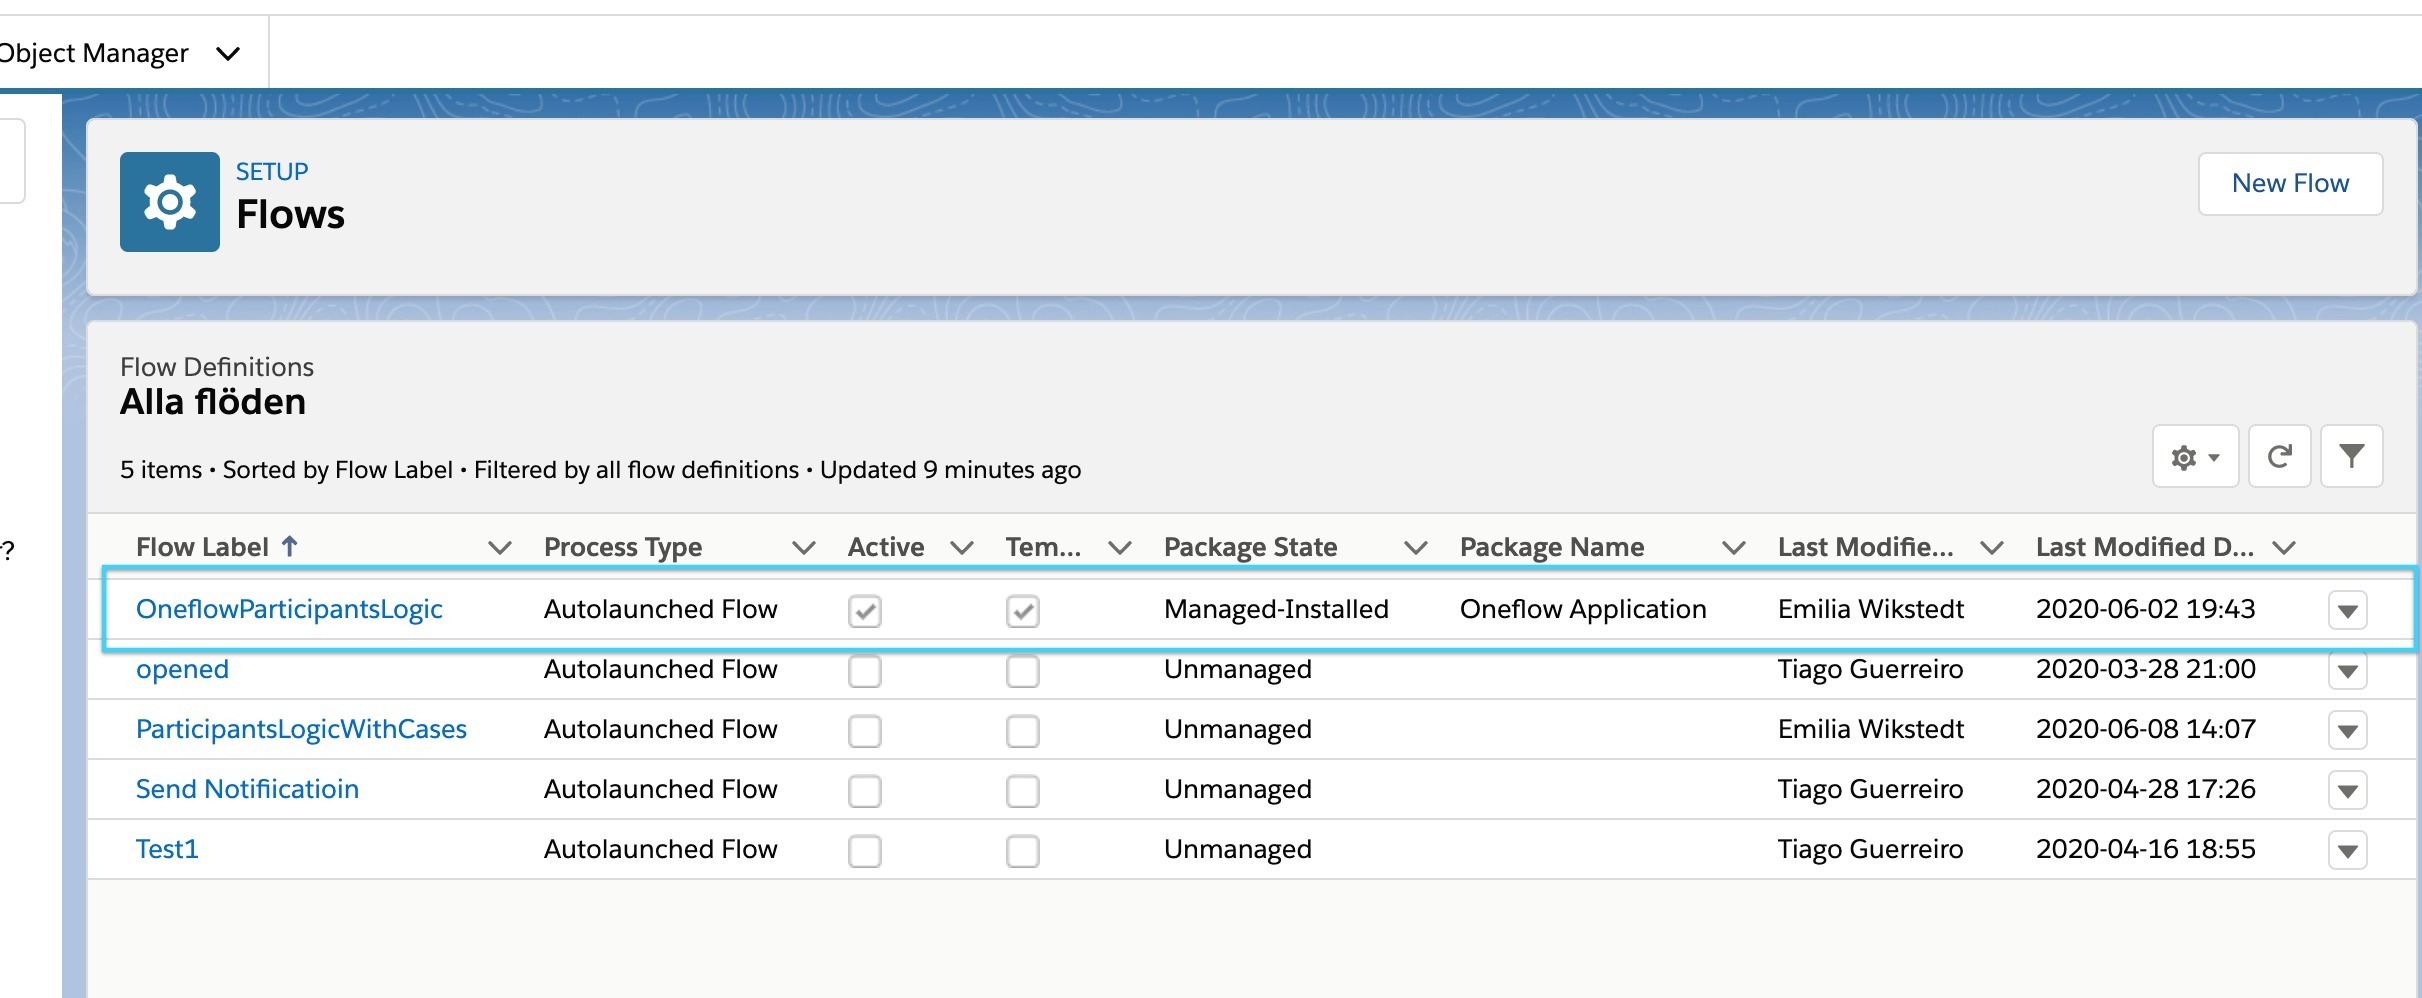Click the Setup gear icon beside Flows
This screenshot has width=2422, height=998.
(169, 202)
